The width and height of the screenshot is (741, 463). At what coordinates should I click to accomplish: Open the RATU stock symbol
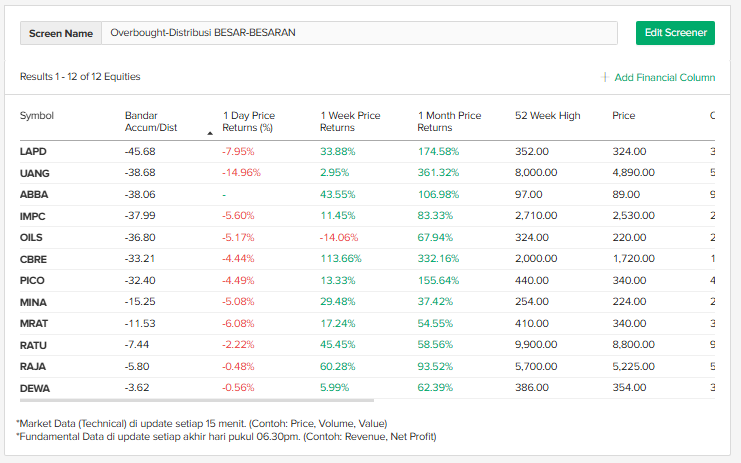click(33, 344)
